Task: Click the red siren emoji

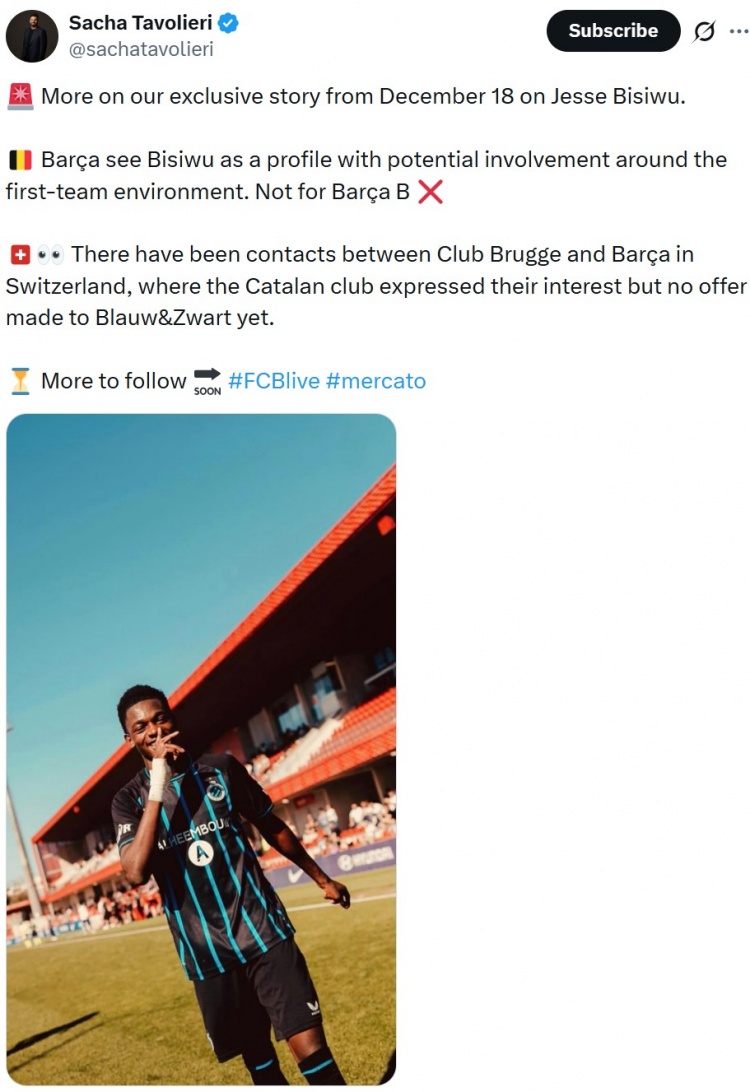Action: (19, 97)
